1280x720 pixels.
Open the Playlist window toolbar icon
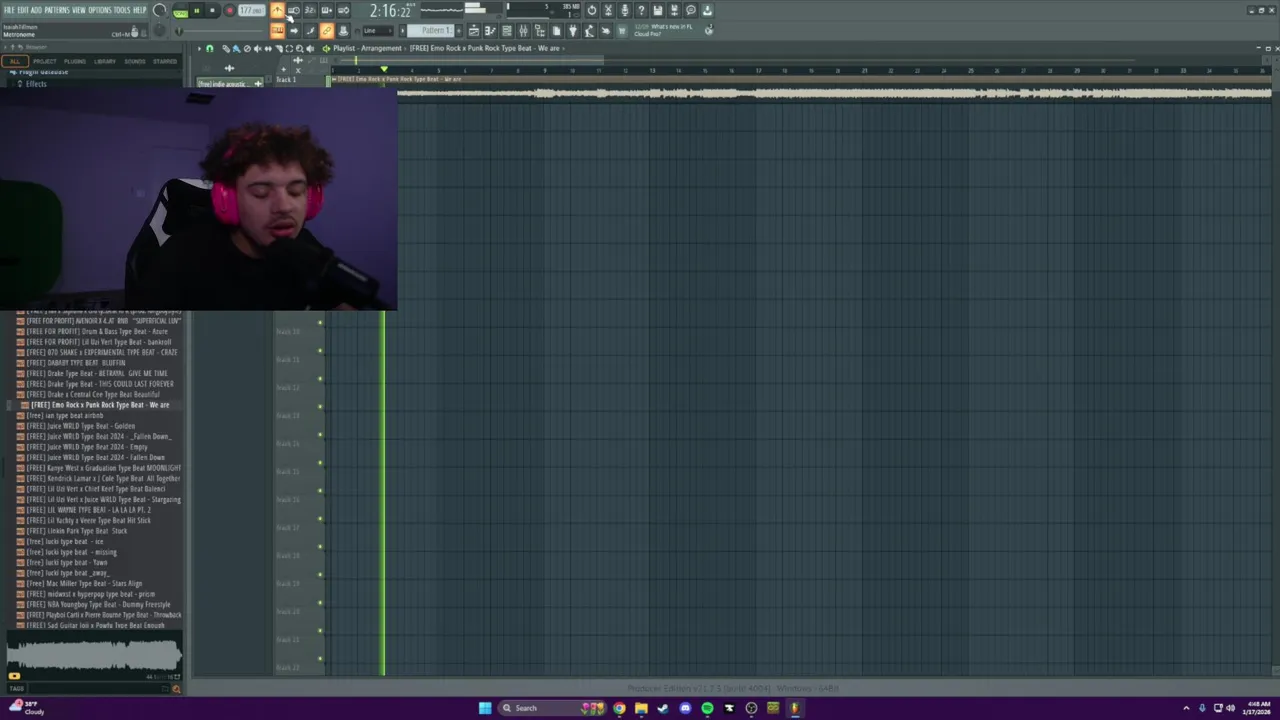473,31
